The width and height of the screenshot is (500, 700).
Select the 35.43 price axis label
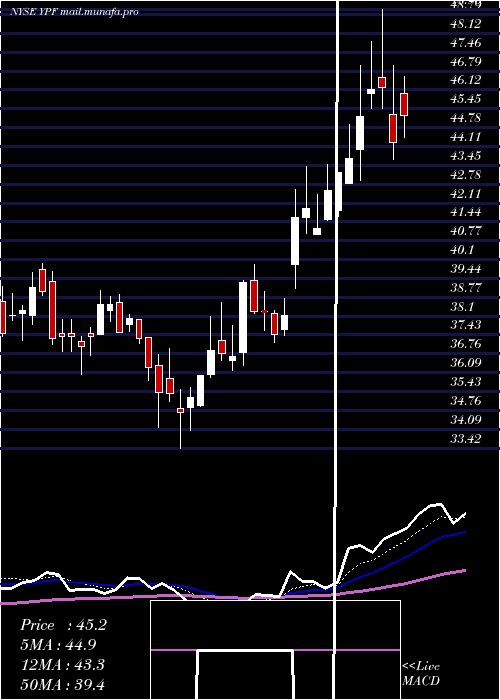pyautogui.click(x=466, y=382)
